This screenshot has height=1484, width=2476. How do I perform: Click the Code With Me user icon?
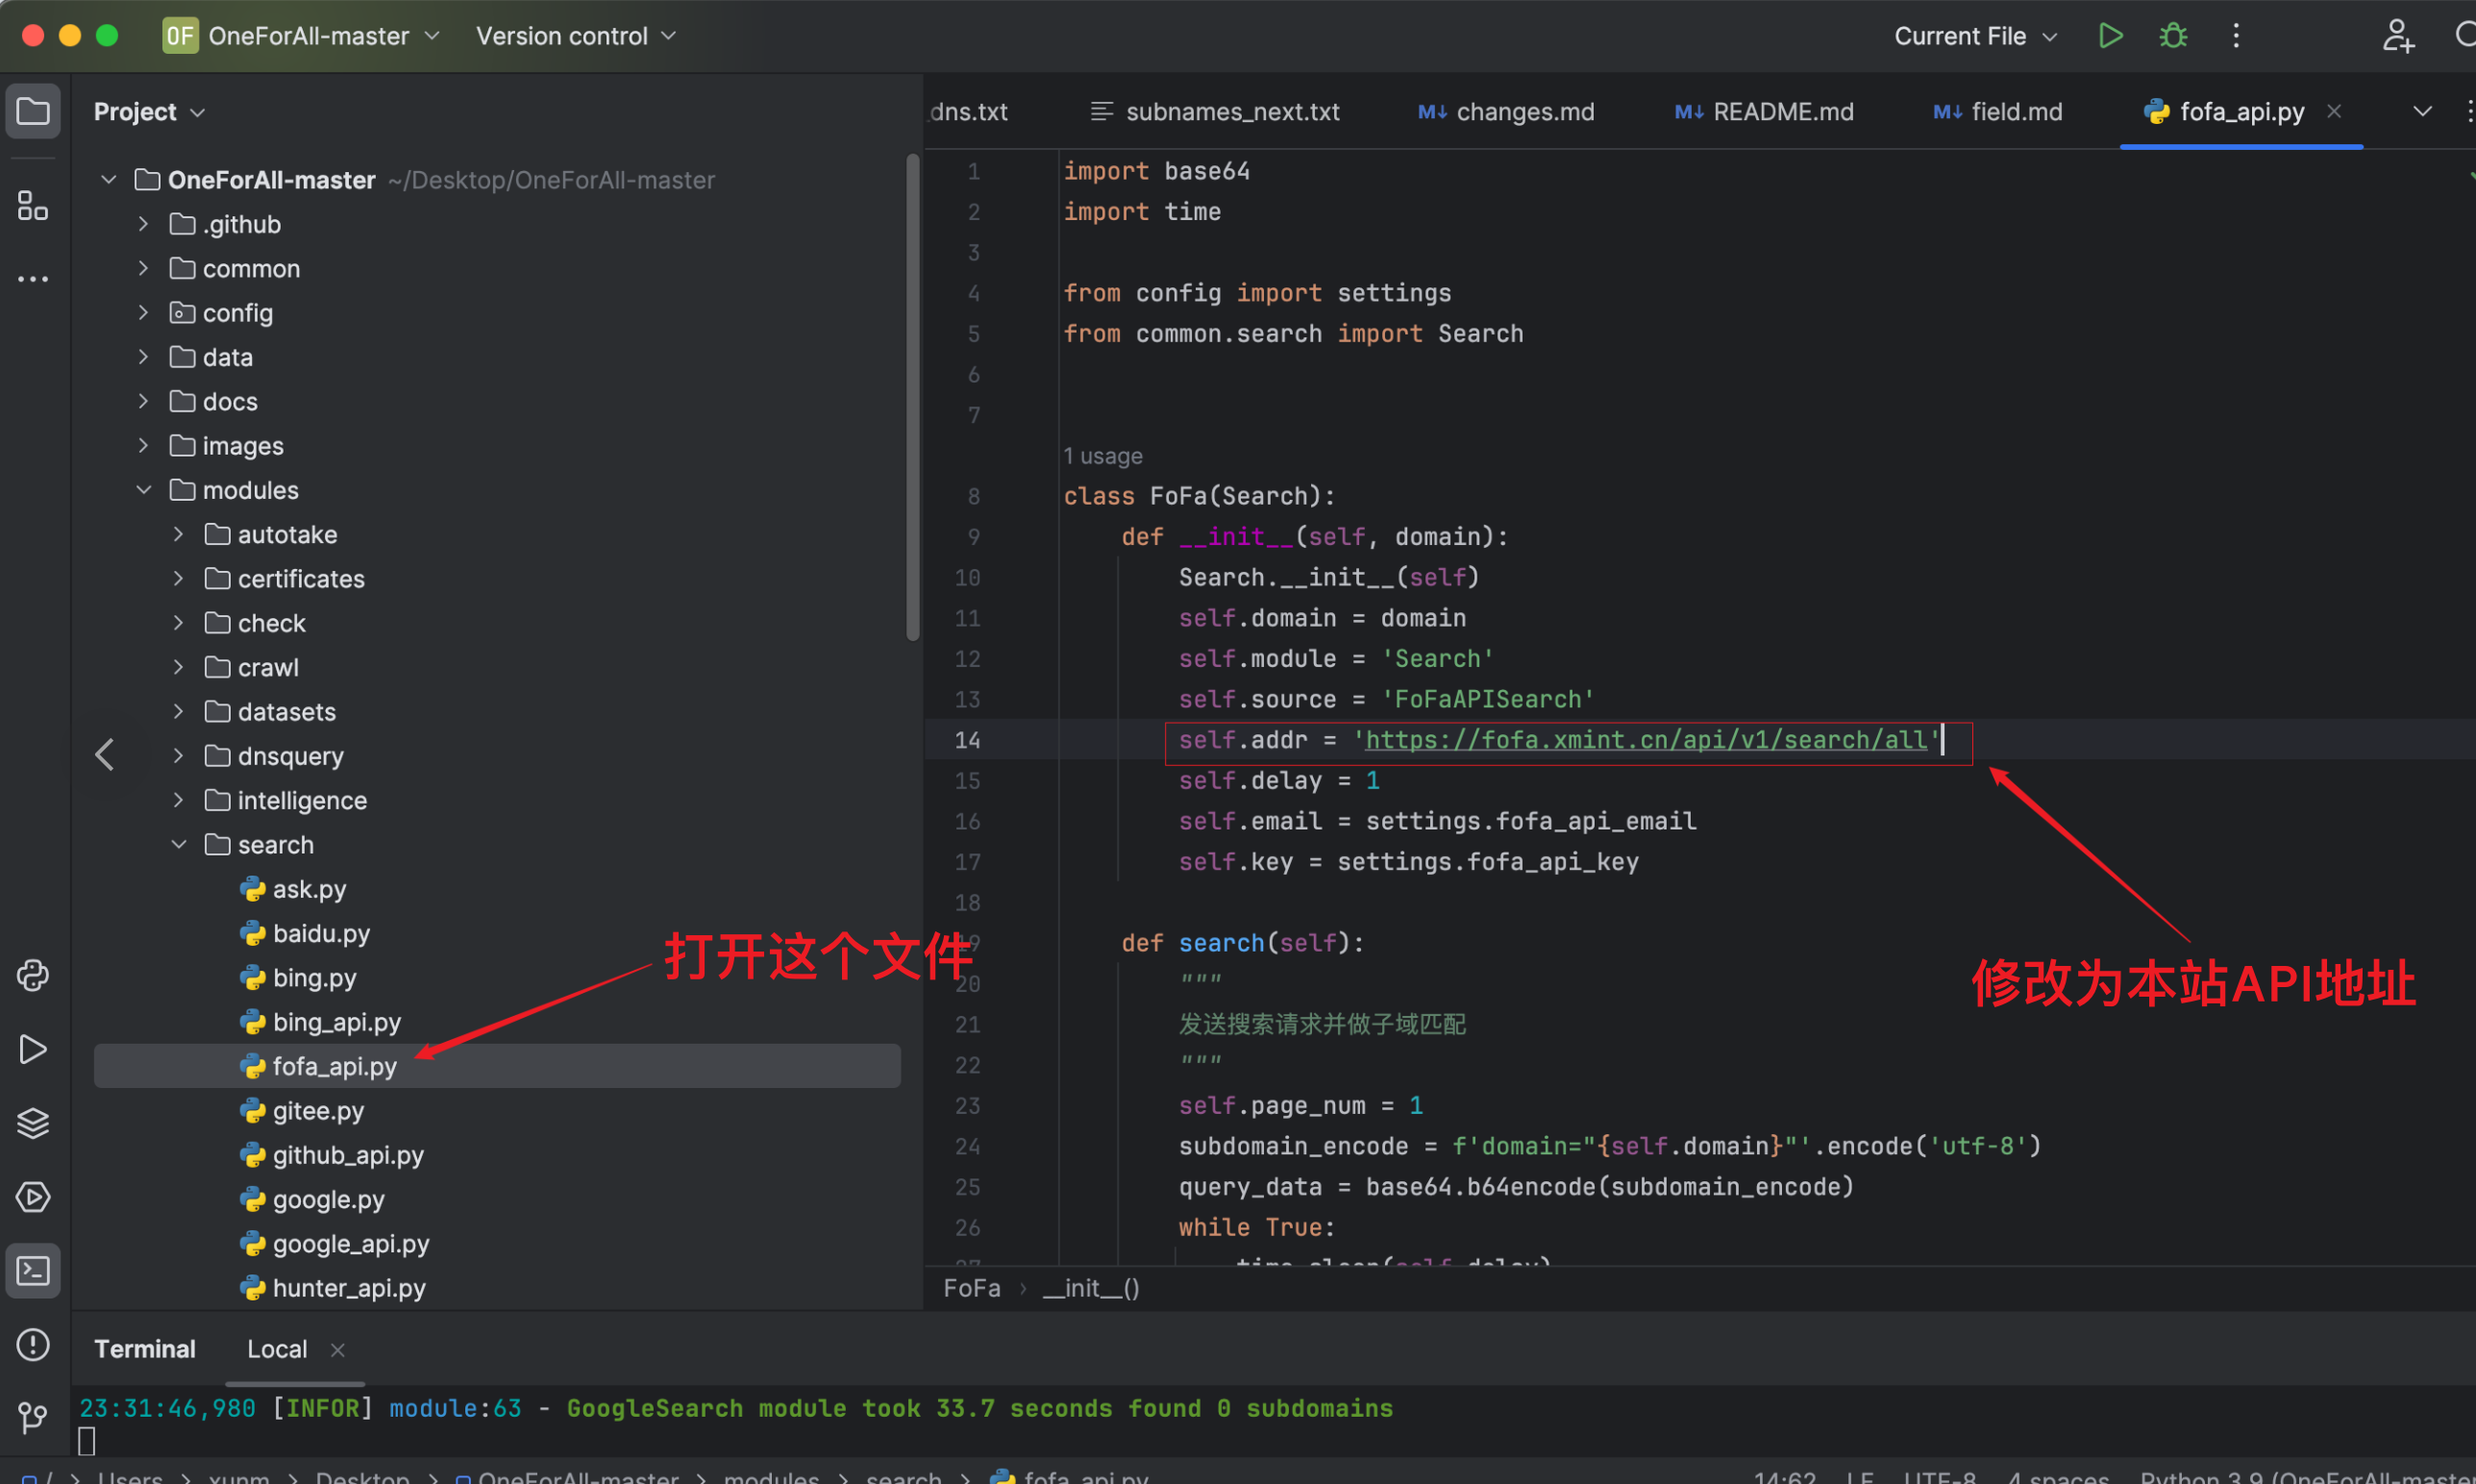pos(2397,36)
